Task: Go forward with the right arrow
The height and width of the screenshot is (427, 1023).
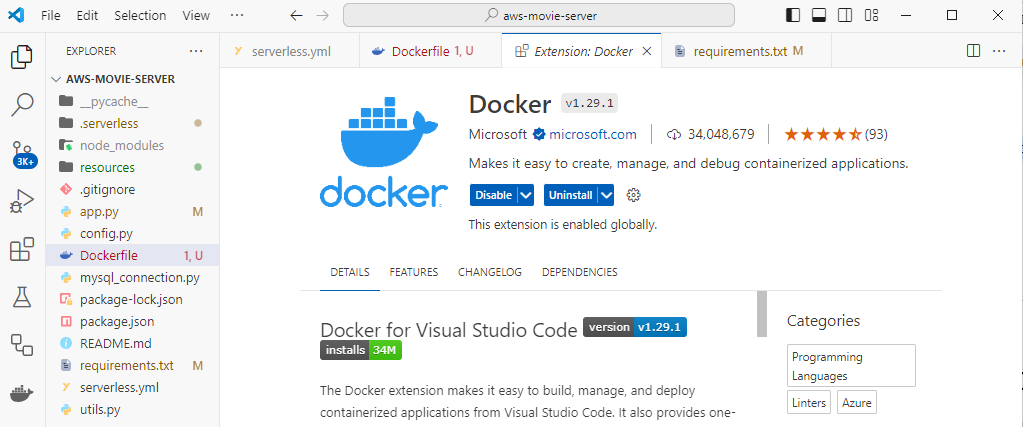Action: (322, 16)
